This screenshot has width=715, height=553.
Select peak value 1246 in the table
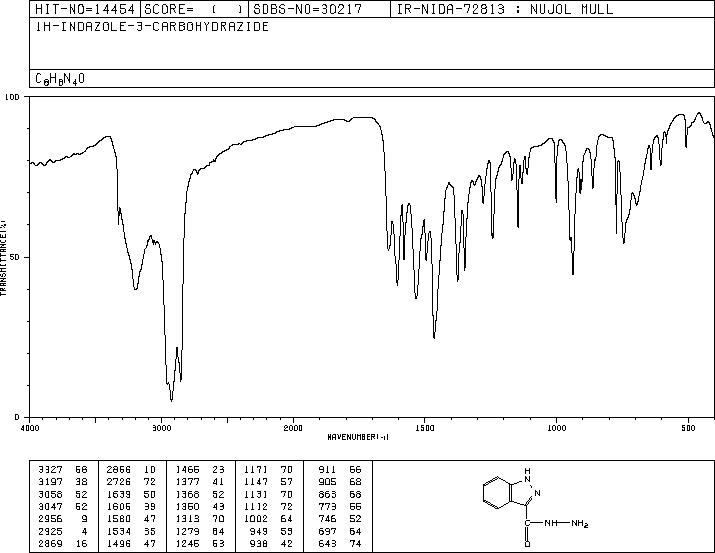(187, 544)
